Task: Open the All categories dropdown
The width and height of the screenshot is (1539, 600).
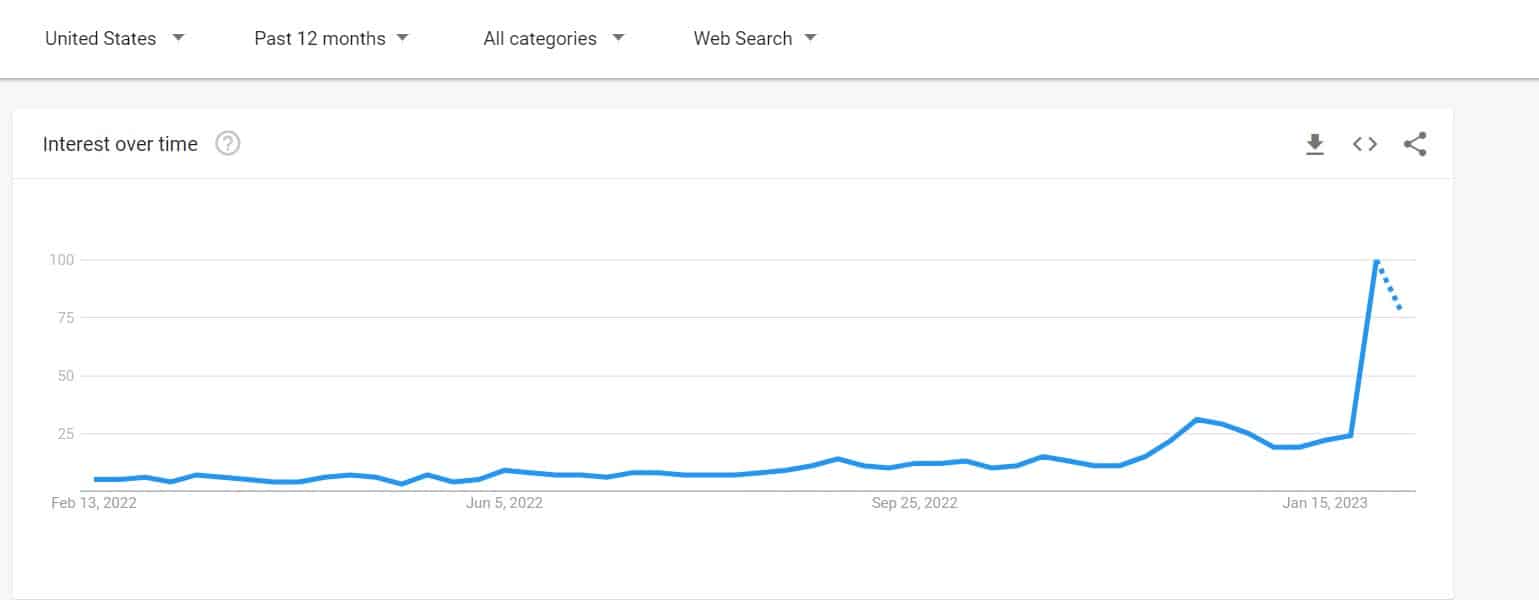Action: (553, 38)
